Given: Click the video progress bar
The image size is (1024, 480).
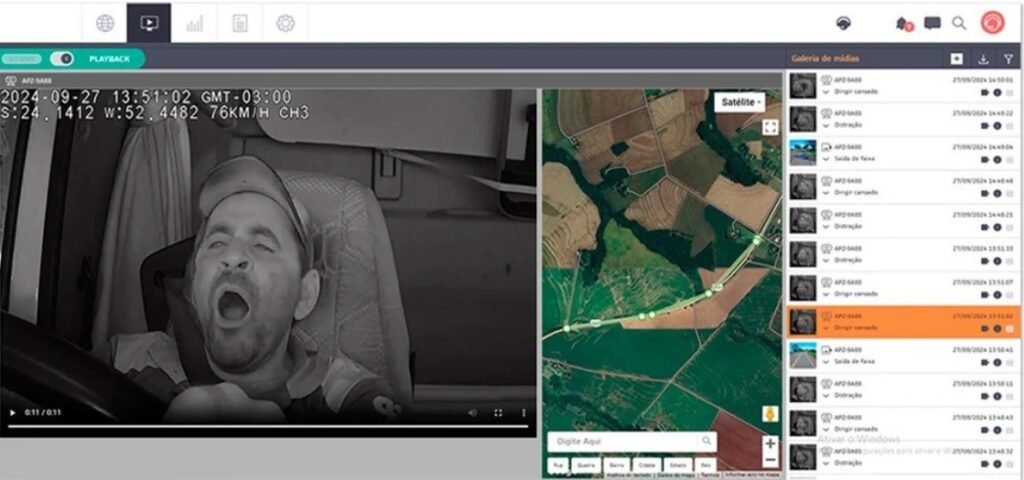Looking at the screenshot, I should [268, 427].
